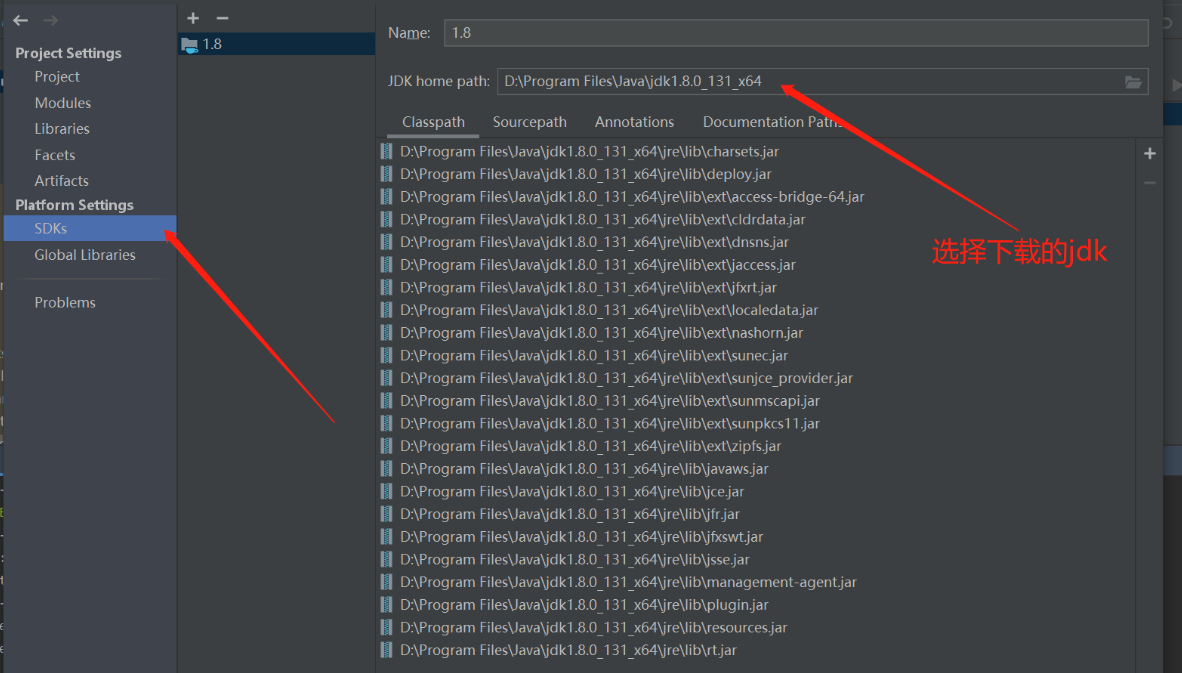Select the javaws.jar entry
1182x673 pixels.
click(x=584, y=469)
